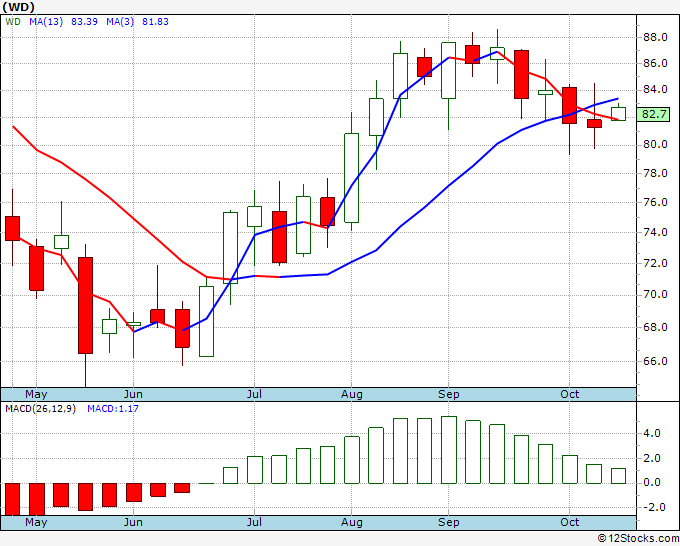Click the 84.0 price axis label
Screen dimensions: 680x546
[655, 90]
